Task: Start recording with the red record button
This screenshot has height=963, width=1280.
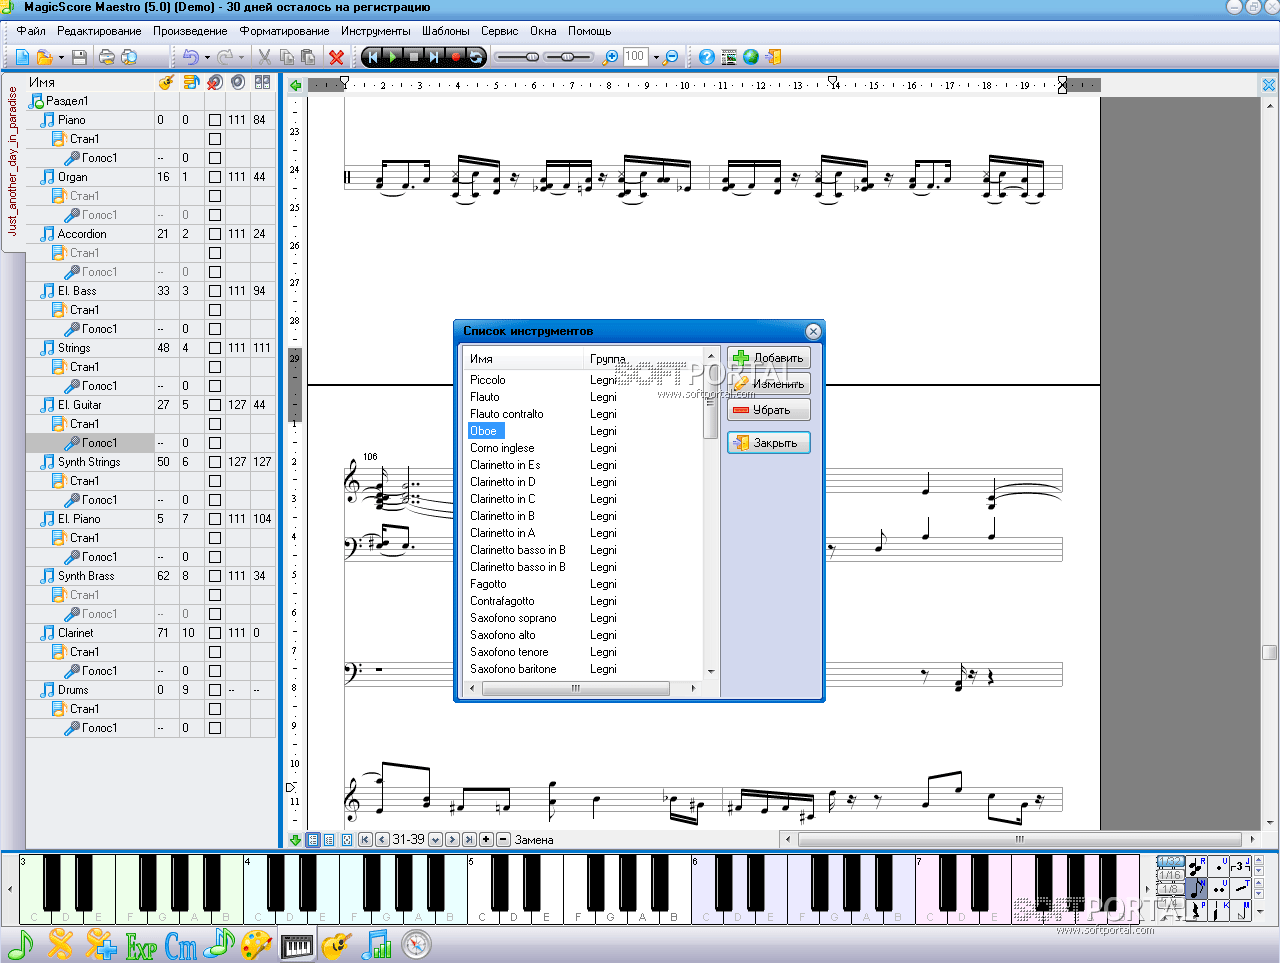Action: tap(455, 57)
